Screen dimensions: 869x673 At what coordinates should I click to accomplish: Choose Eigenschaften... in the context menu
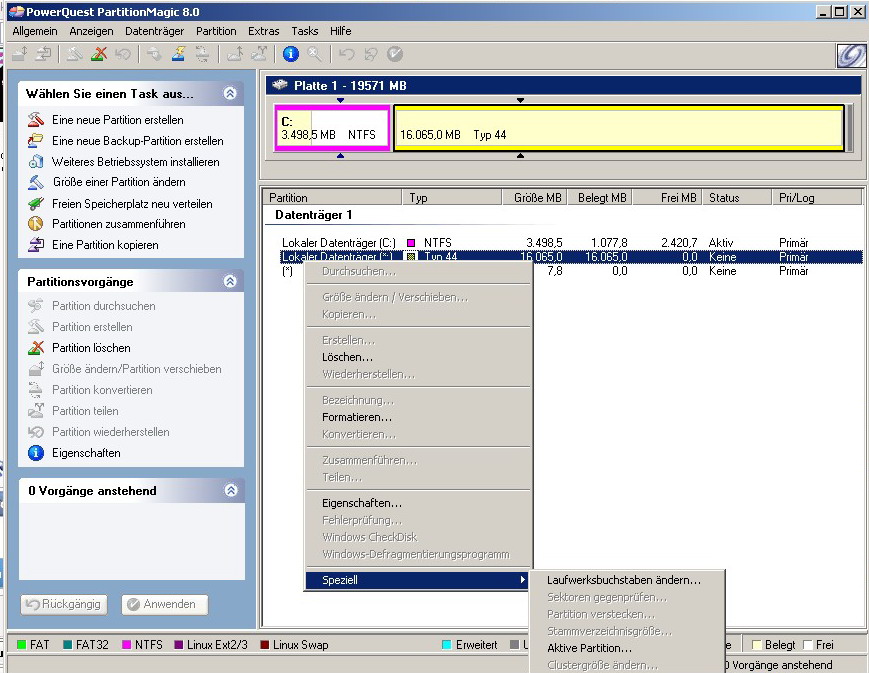418,503
